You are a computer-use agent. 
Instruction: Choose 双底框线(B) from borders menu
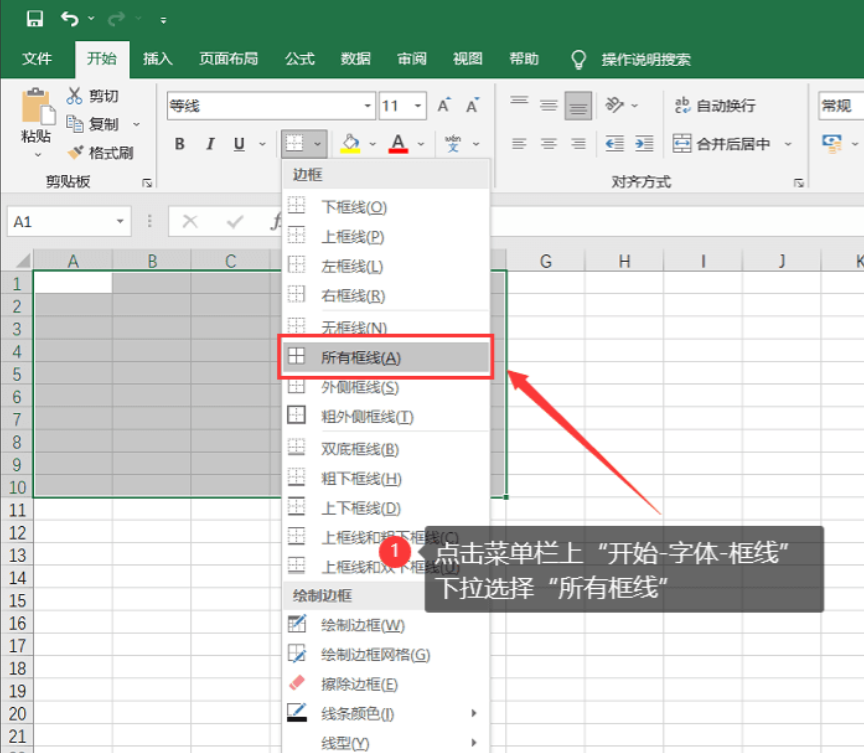[386, 449]
